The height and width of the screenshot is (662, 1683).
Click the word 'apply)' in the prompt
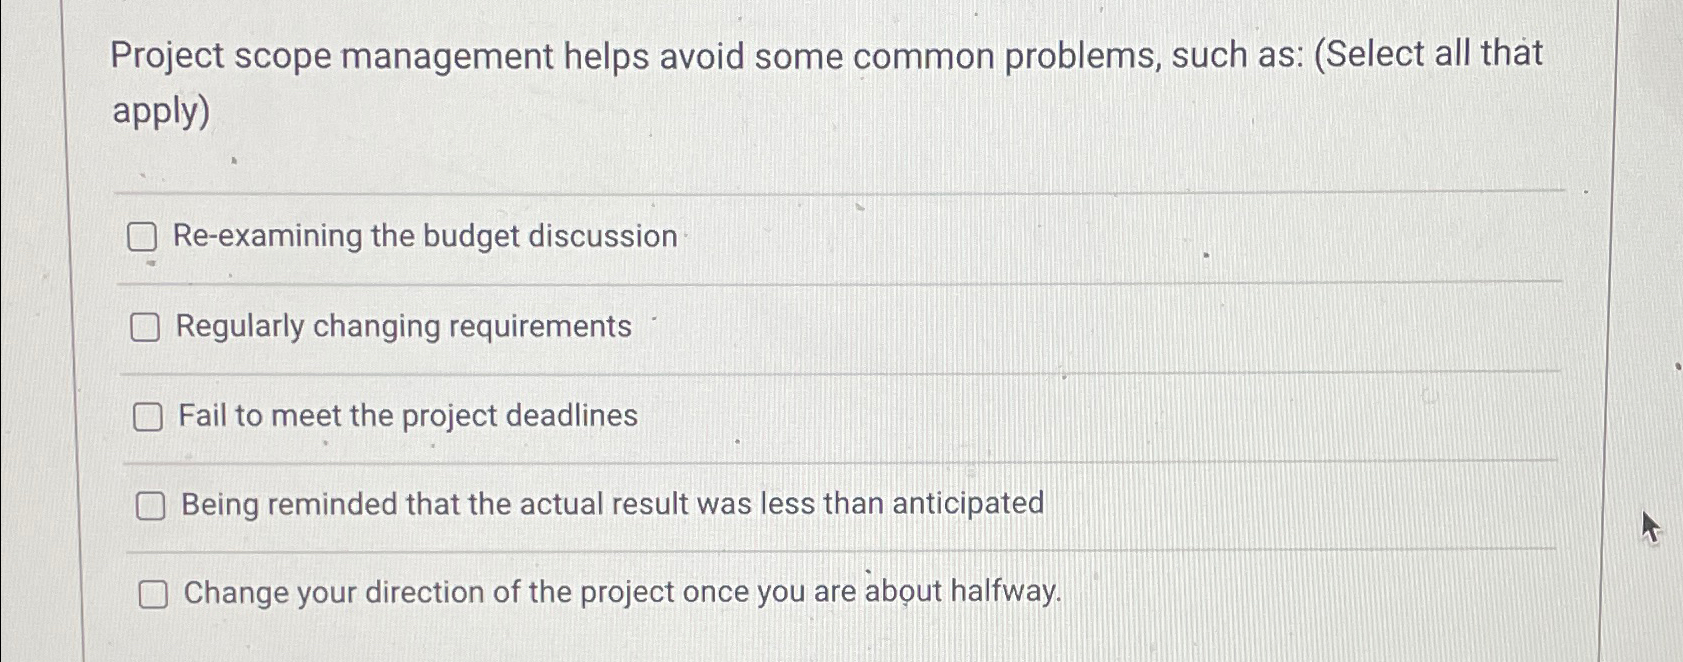[x=160, y=113]
